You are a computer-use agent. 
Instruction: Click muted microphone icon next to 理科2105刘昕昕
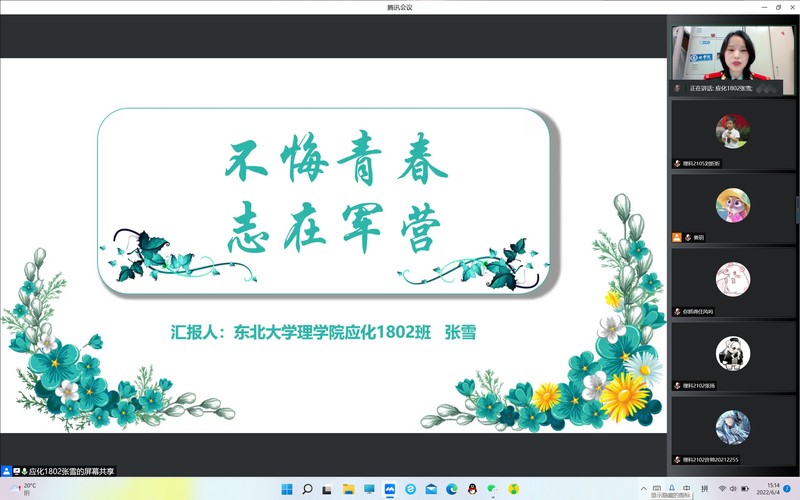(x=677, y=163)
